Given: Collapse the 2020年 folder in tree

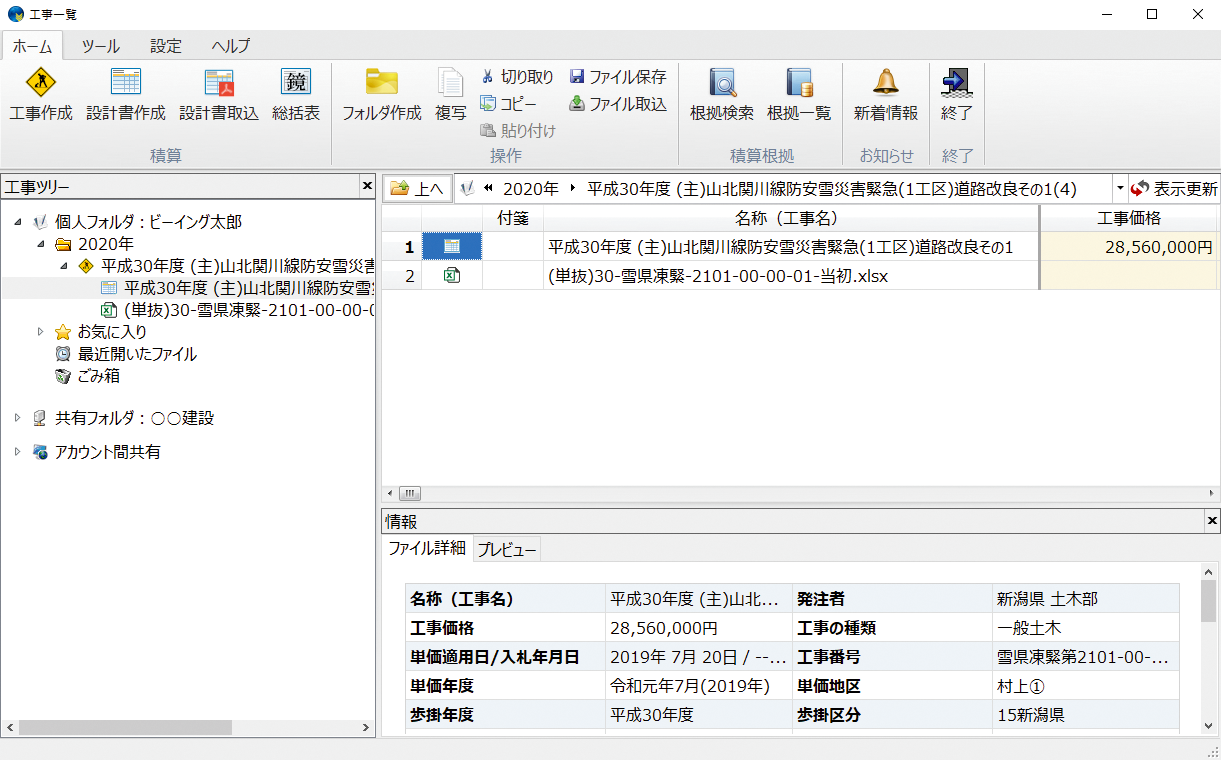Looking at the screenshot, I should 41,244.
